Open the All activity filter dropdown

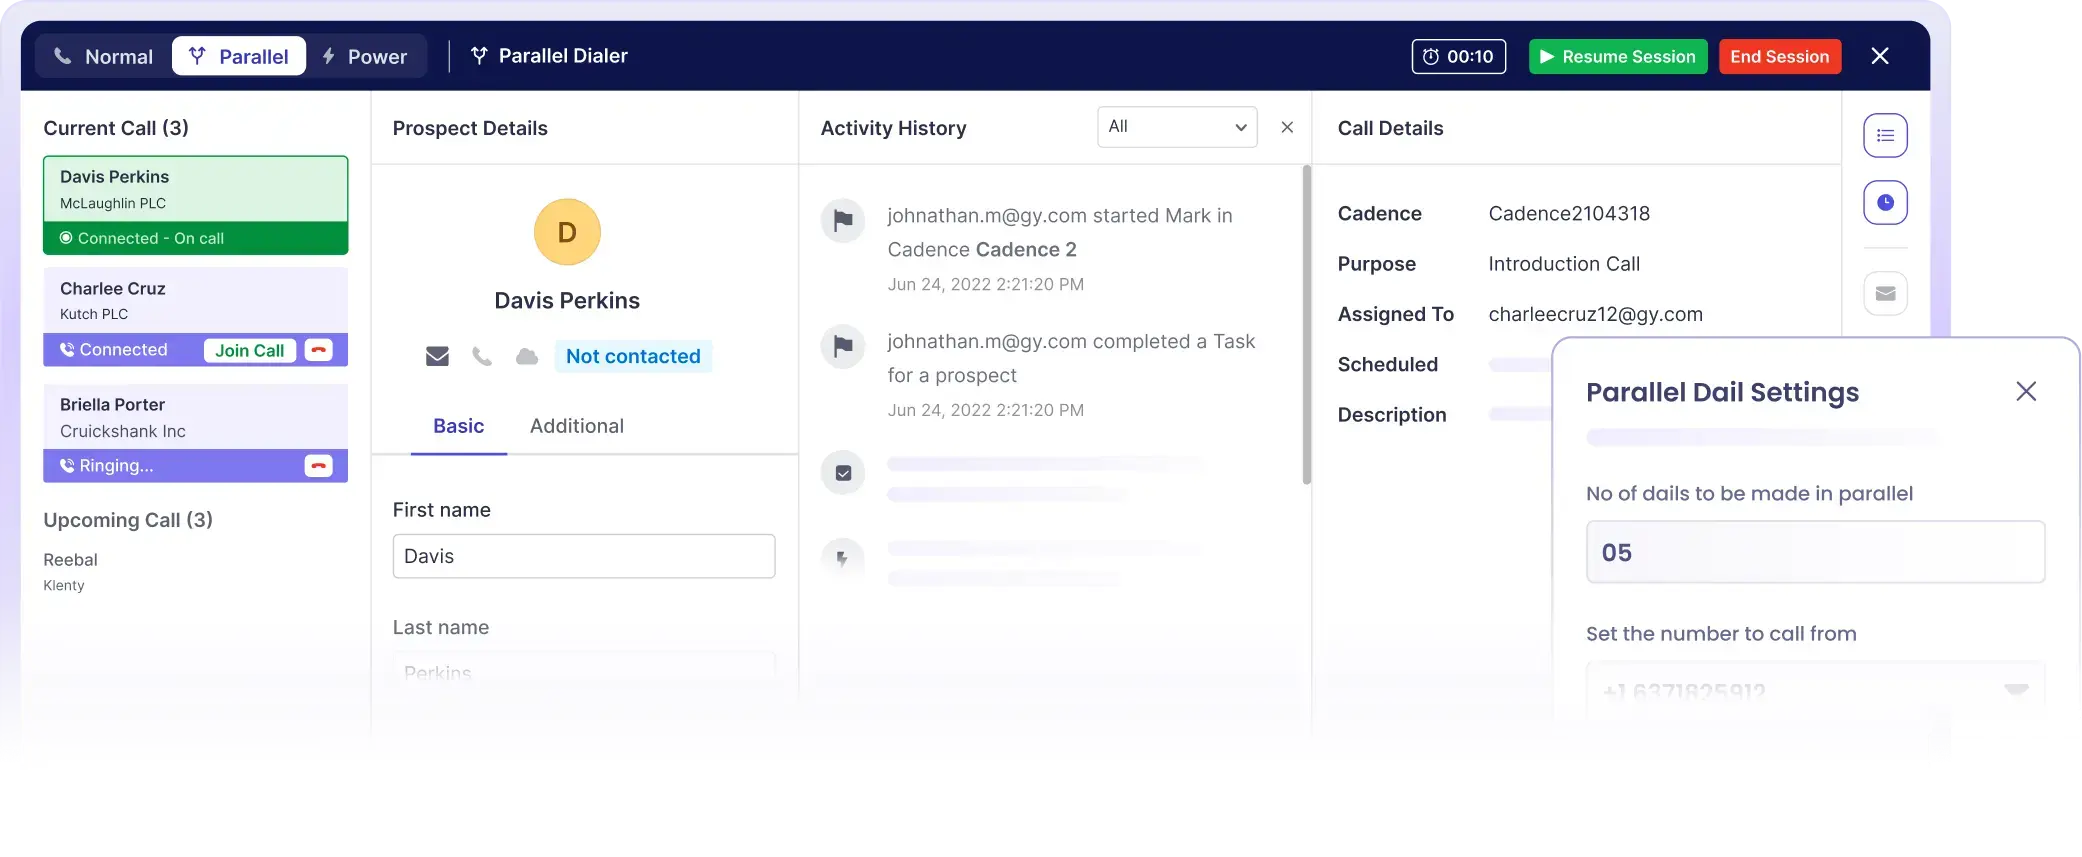pos(1177,127)
